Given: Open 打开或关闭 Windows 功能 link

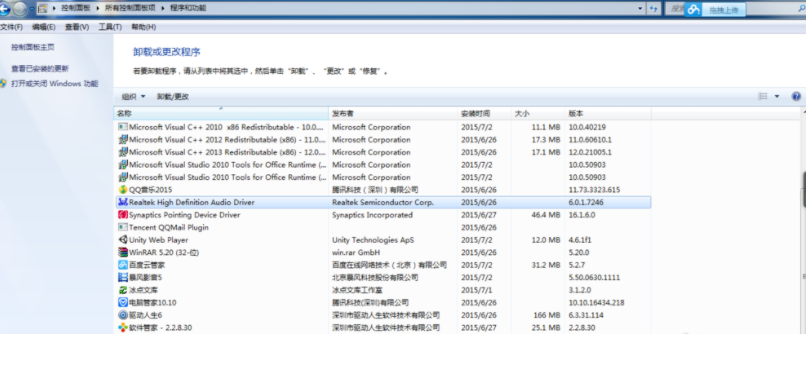Looking at the screenshot, I should tap(55, 83).
